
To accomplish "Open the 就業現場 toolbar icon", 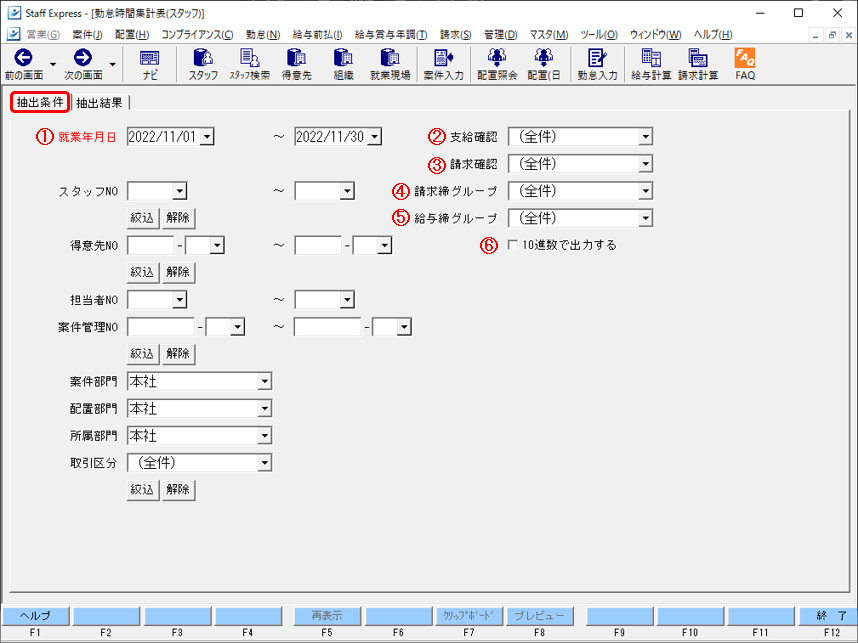I will 389,64.
